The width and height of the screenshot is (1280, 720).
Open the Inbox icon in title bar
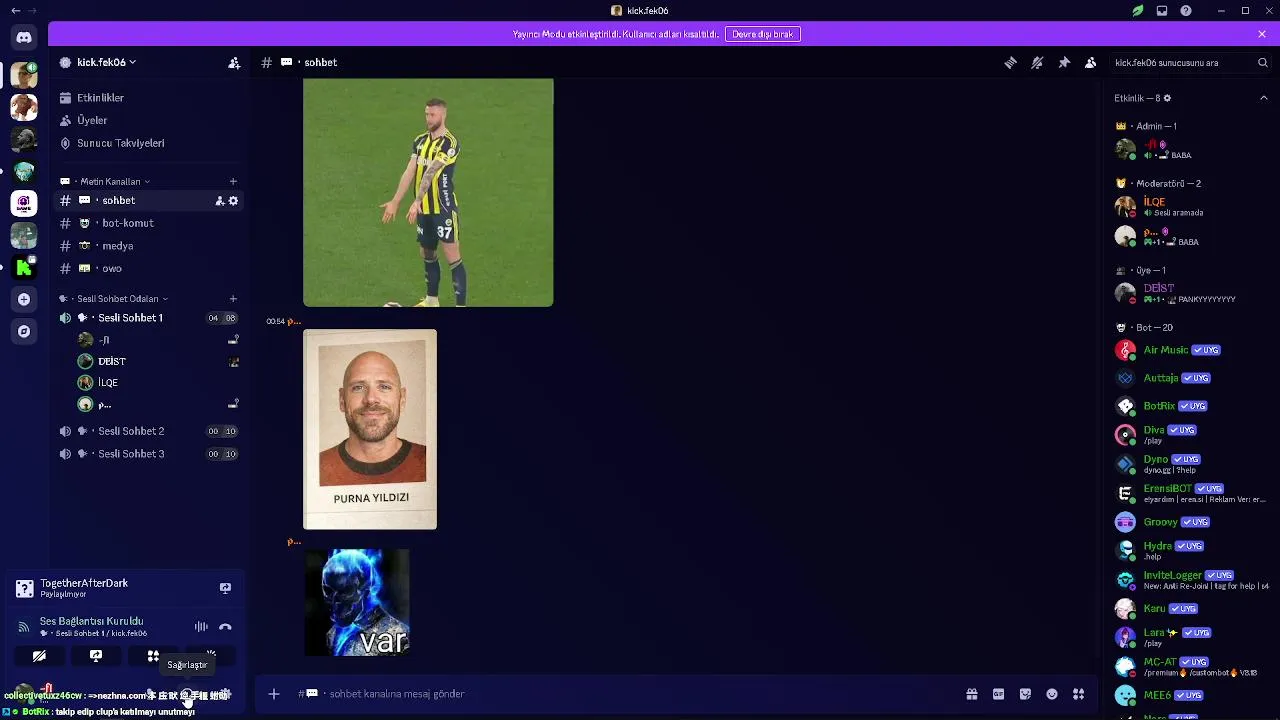[1162, 11]
